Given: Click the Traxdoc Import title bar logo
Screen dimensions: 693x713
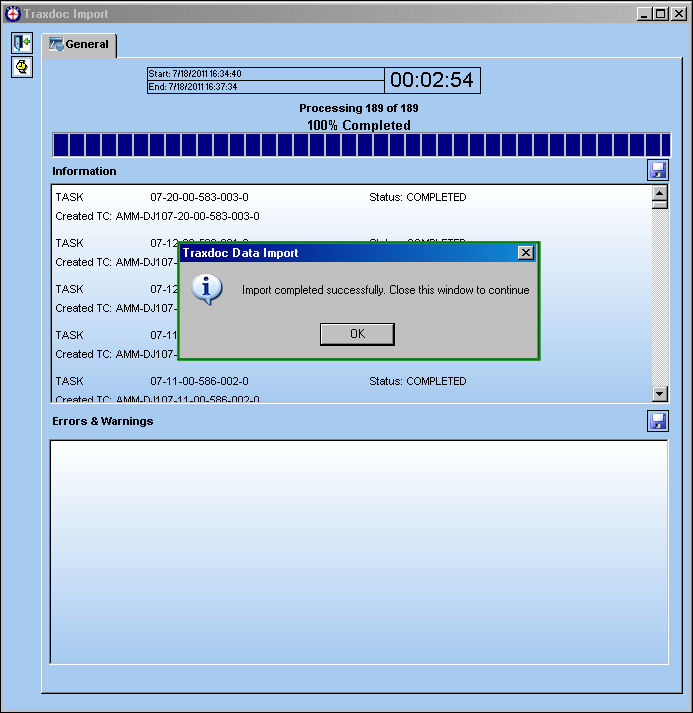Looking at the screenshot, I should pos(13,14).
